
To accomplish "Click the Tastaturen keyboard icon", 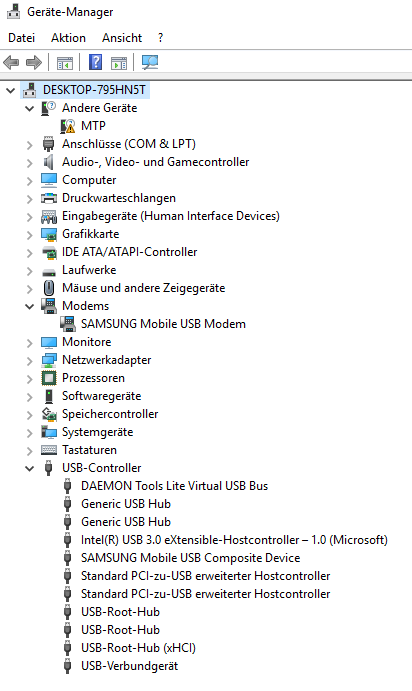I will coord(49,450).
